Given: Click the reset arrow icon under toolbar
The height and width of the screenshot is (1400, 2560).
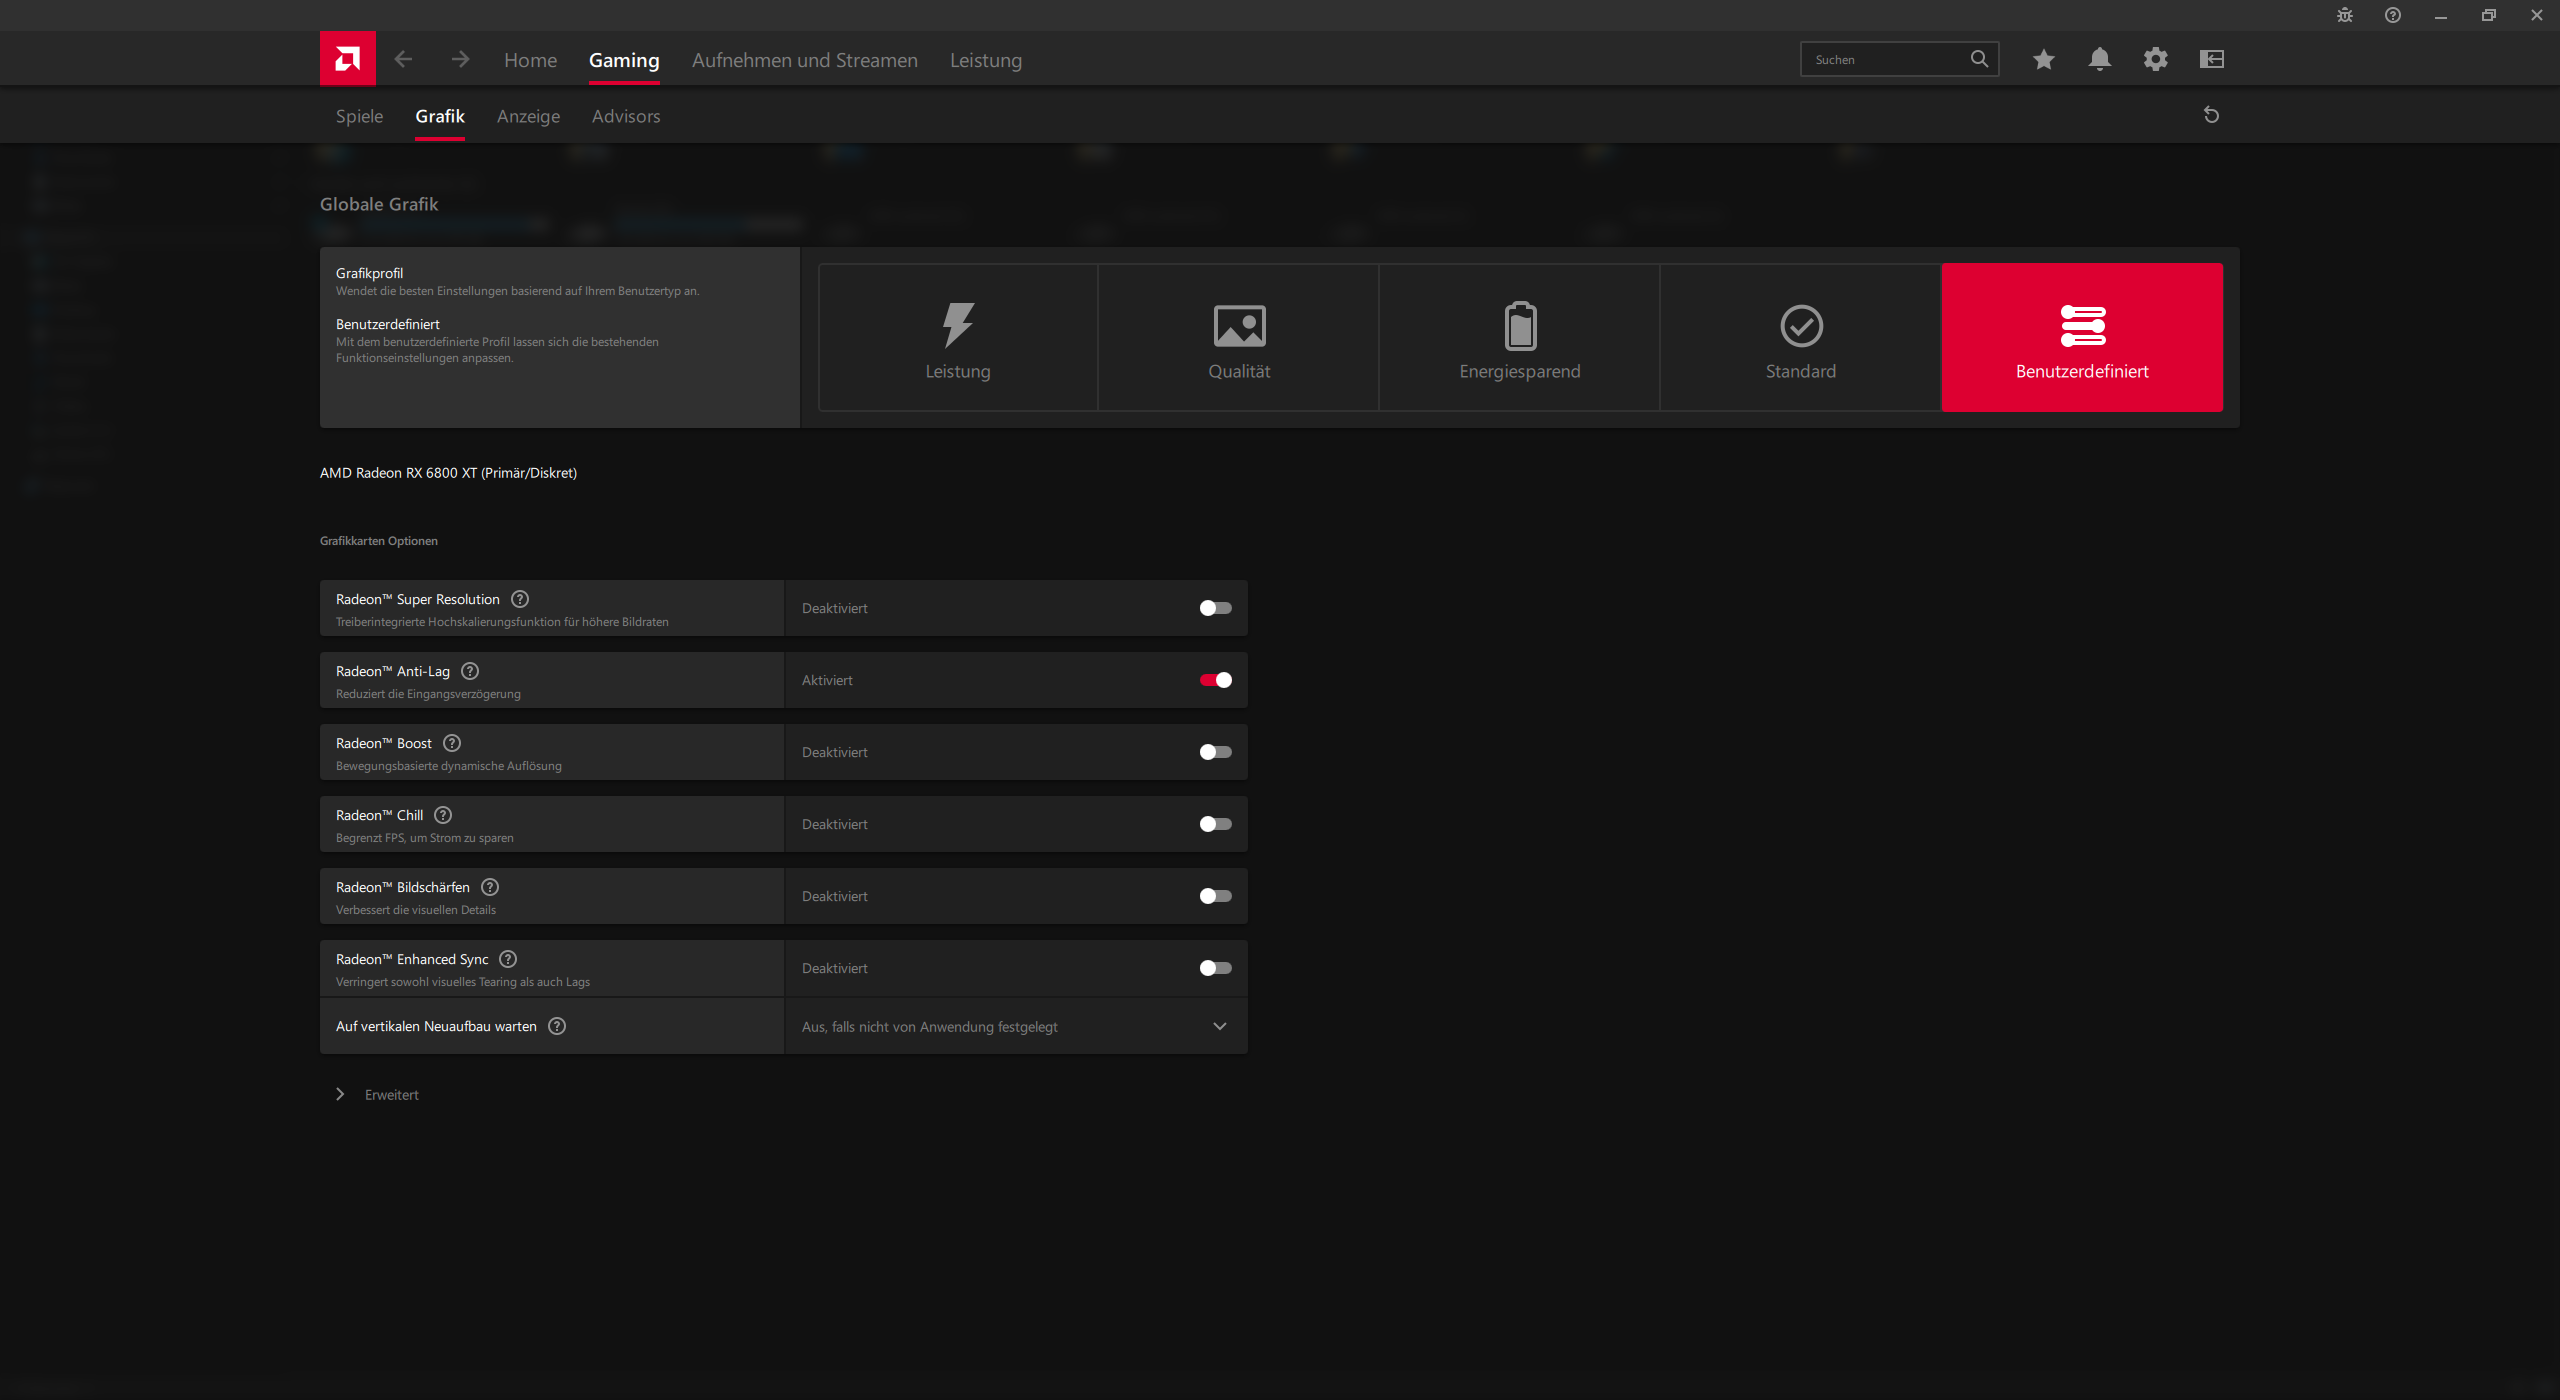Looking at the screenshot, I should tap(2211, 115).
